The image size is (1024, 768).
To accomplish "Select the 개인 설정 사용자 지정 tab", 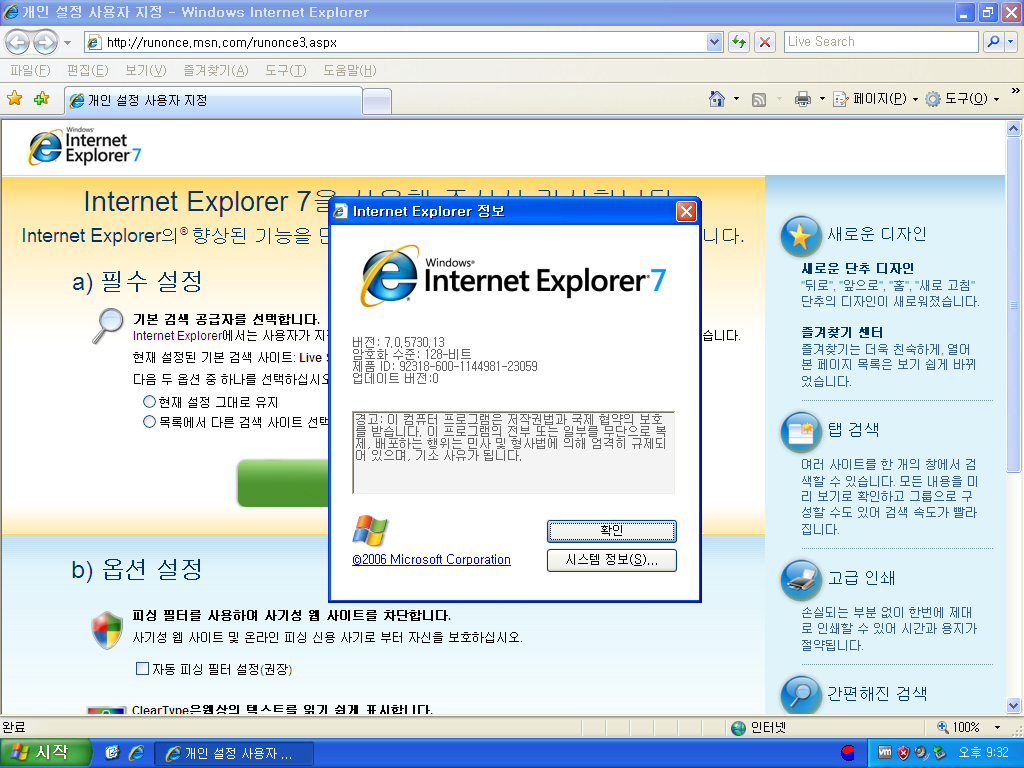I will tap(213, 100).
